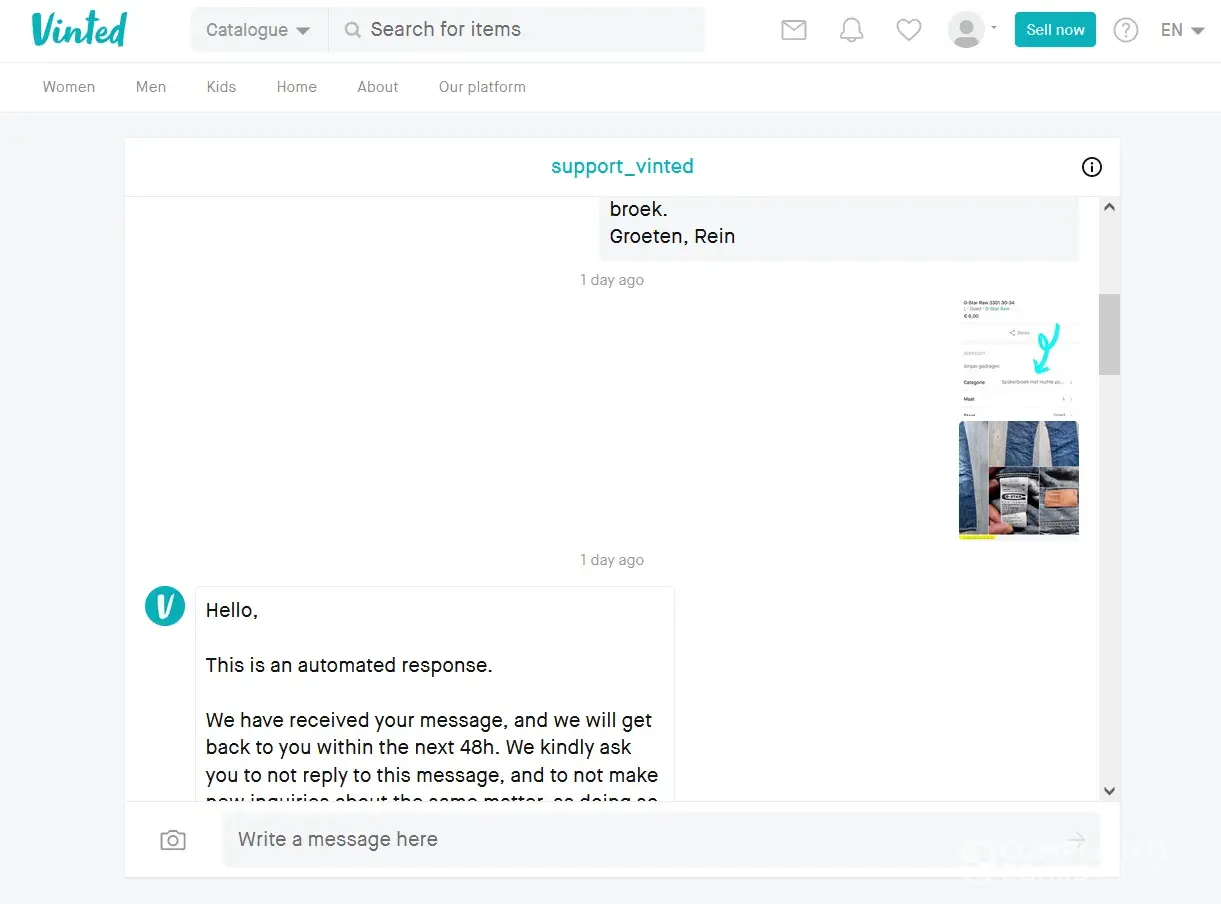Open the user profile avatar menu
The width and height of the screenshot is (1221, 904).
coord(971,30)
